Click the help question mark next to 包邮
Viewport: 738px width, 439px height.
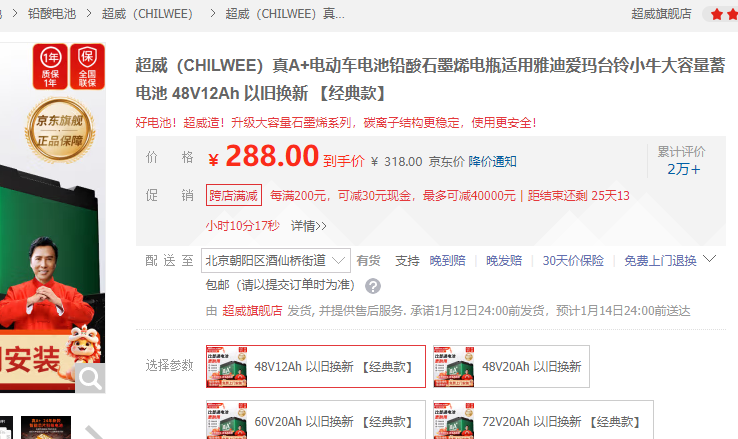(373, 286)
